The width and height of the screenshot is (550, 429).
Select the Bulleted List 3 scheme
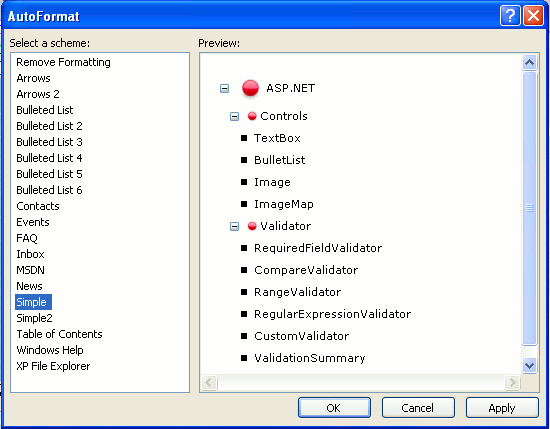49,142
